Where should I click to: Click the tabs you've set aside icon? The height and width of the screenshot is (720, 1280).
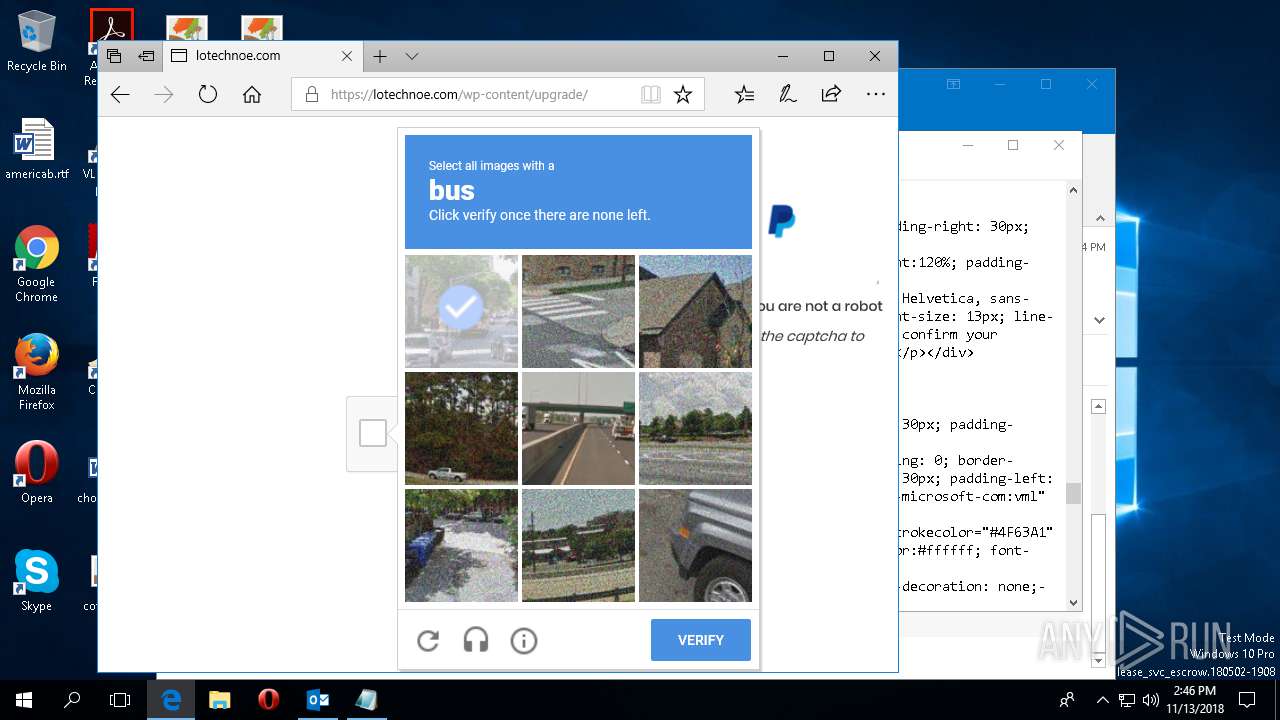114,56
